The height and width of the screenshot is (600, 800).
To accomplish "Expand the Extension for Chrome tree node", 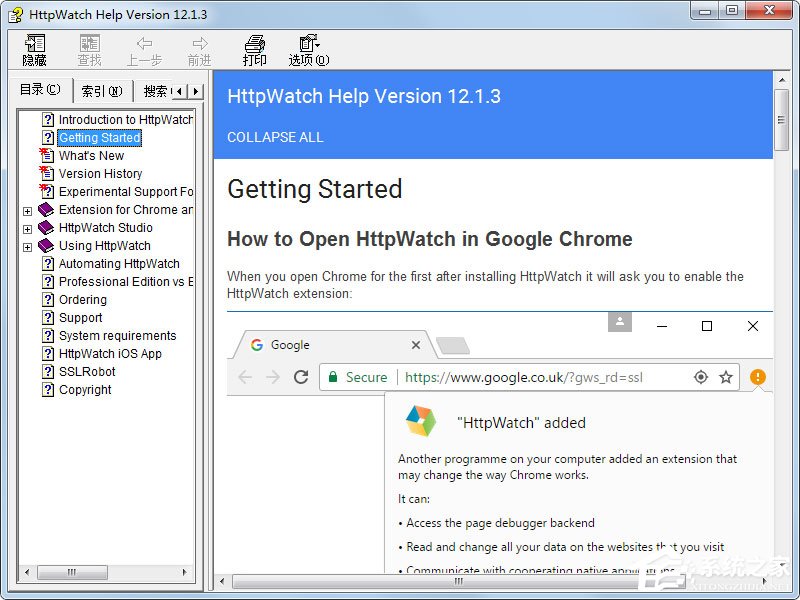I will [x=28, y=211].
